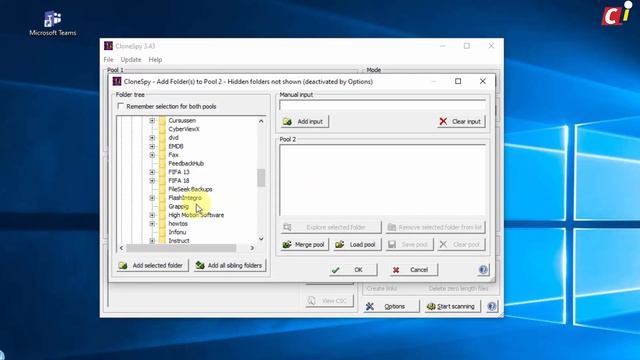Click the Fax folder icon
The image size is (640, 360).
[x=162, y=155]
